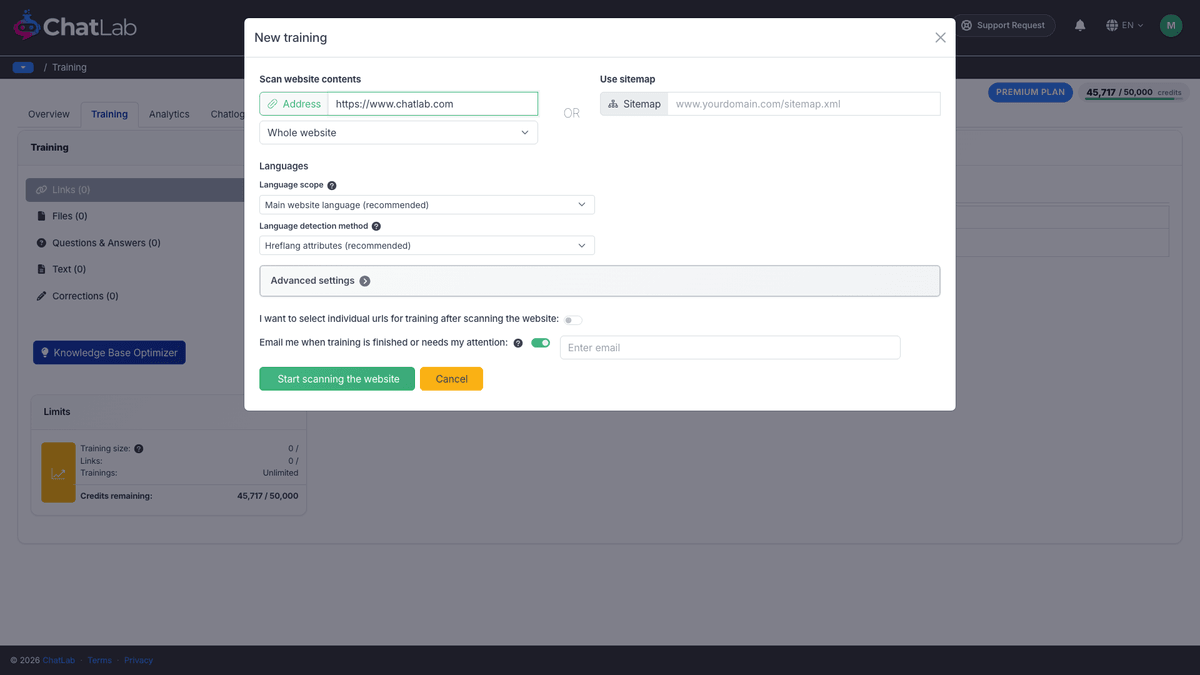The image size is (1200, 675).
Task: Click the Support Request button
Action: [1004, 25]
